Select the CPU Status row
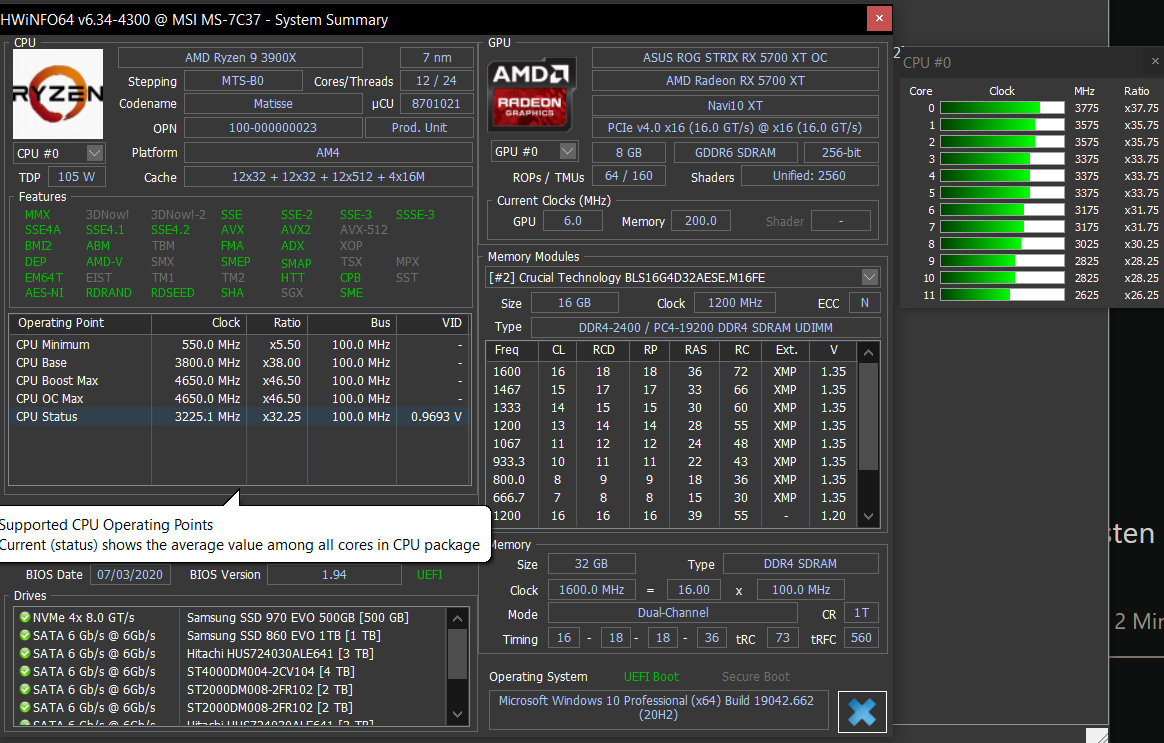Viewport: 1164px width, 743px height. click(239, 416)
